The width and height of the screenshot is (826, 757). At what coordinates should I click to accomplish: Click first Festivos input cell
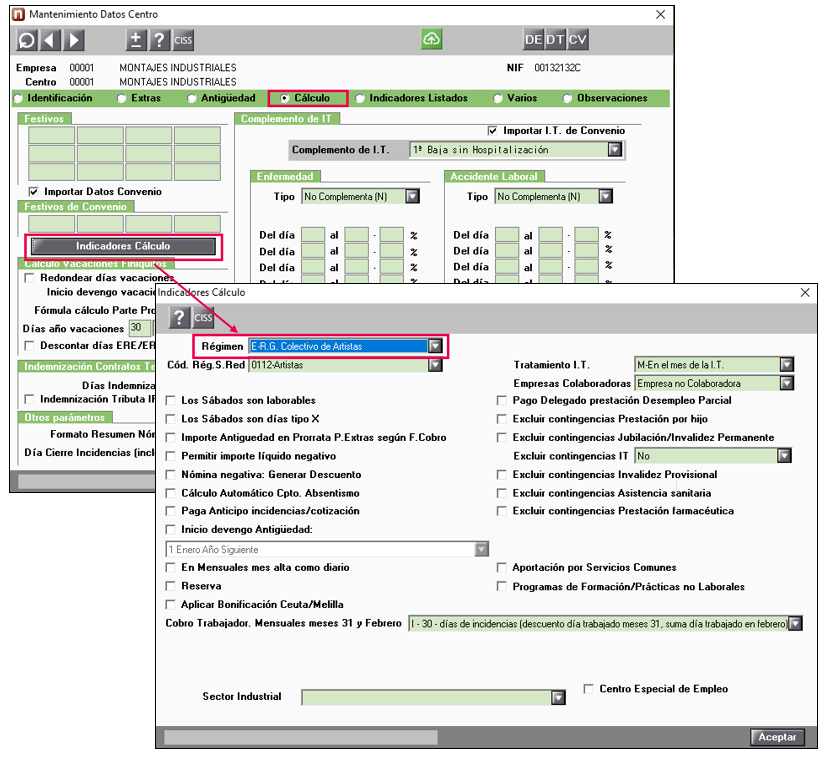pos(52,135)
